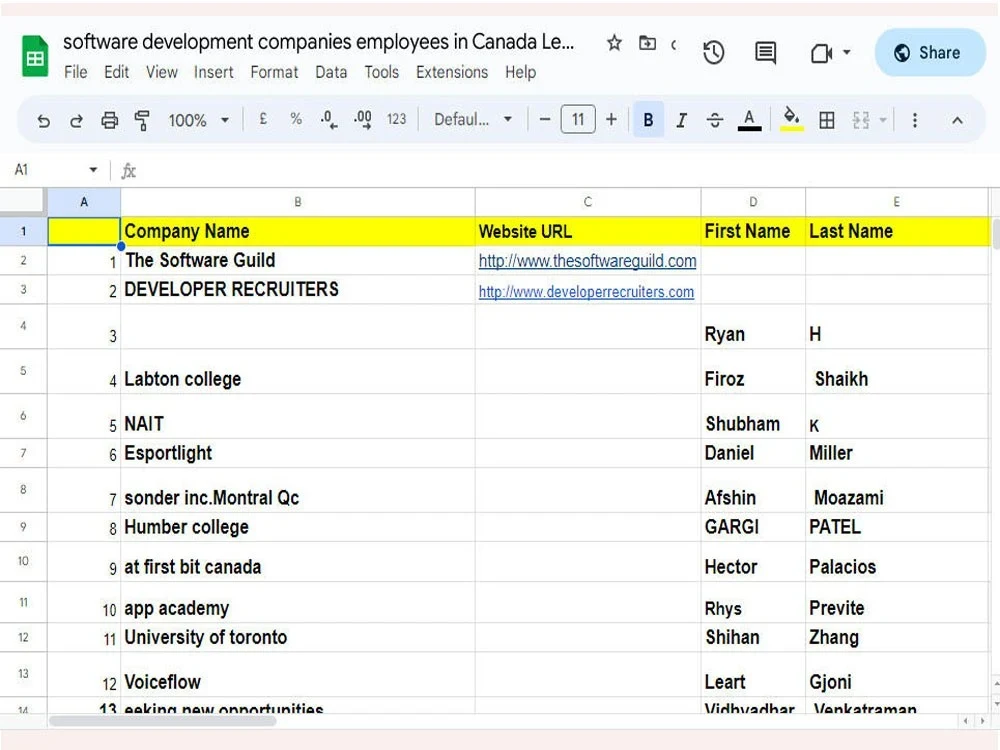The image size is (1000, 750).
Task: Open the Extensions menu
Action: click(x=452, y=72)
